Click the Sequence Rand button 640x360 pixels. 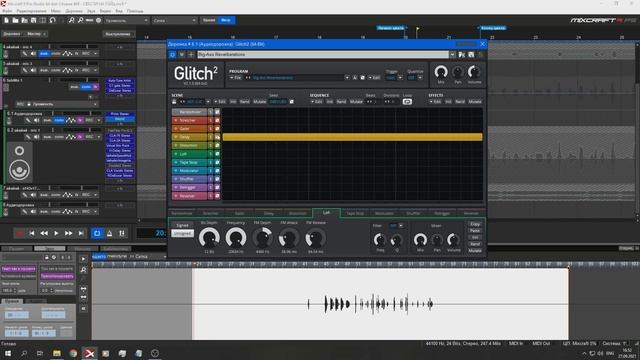click(x=341, y=102)
